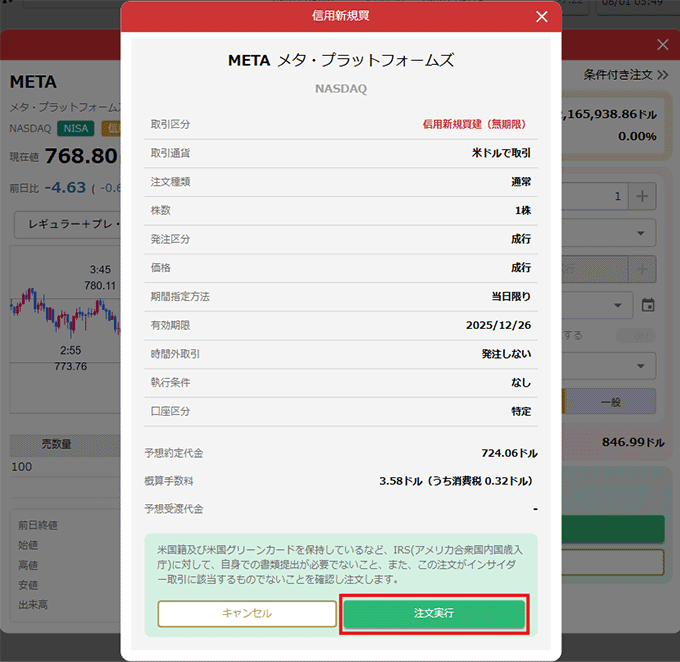The height and width of the screenshot is (662, 680).
Task: Click the NISA badge under META
Action: (x=75, y=129)
